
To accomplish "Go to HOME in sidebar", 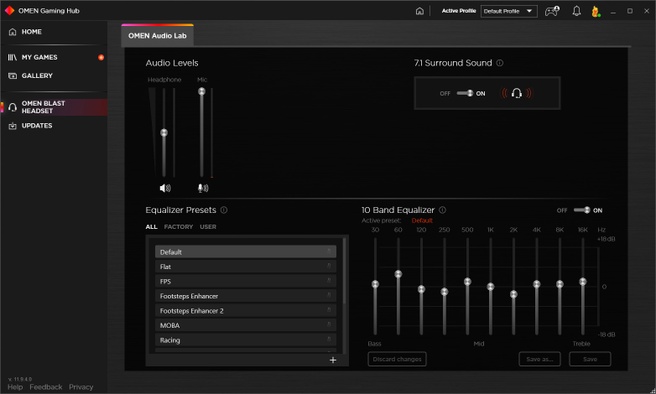I will (31, 32).
